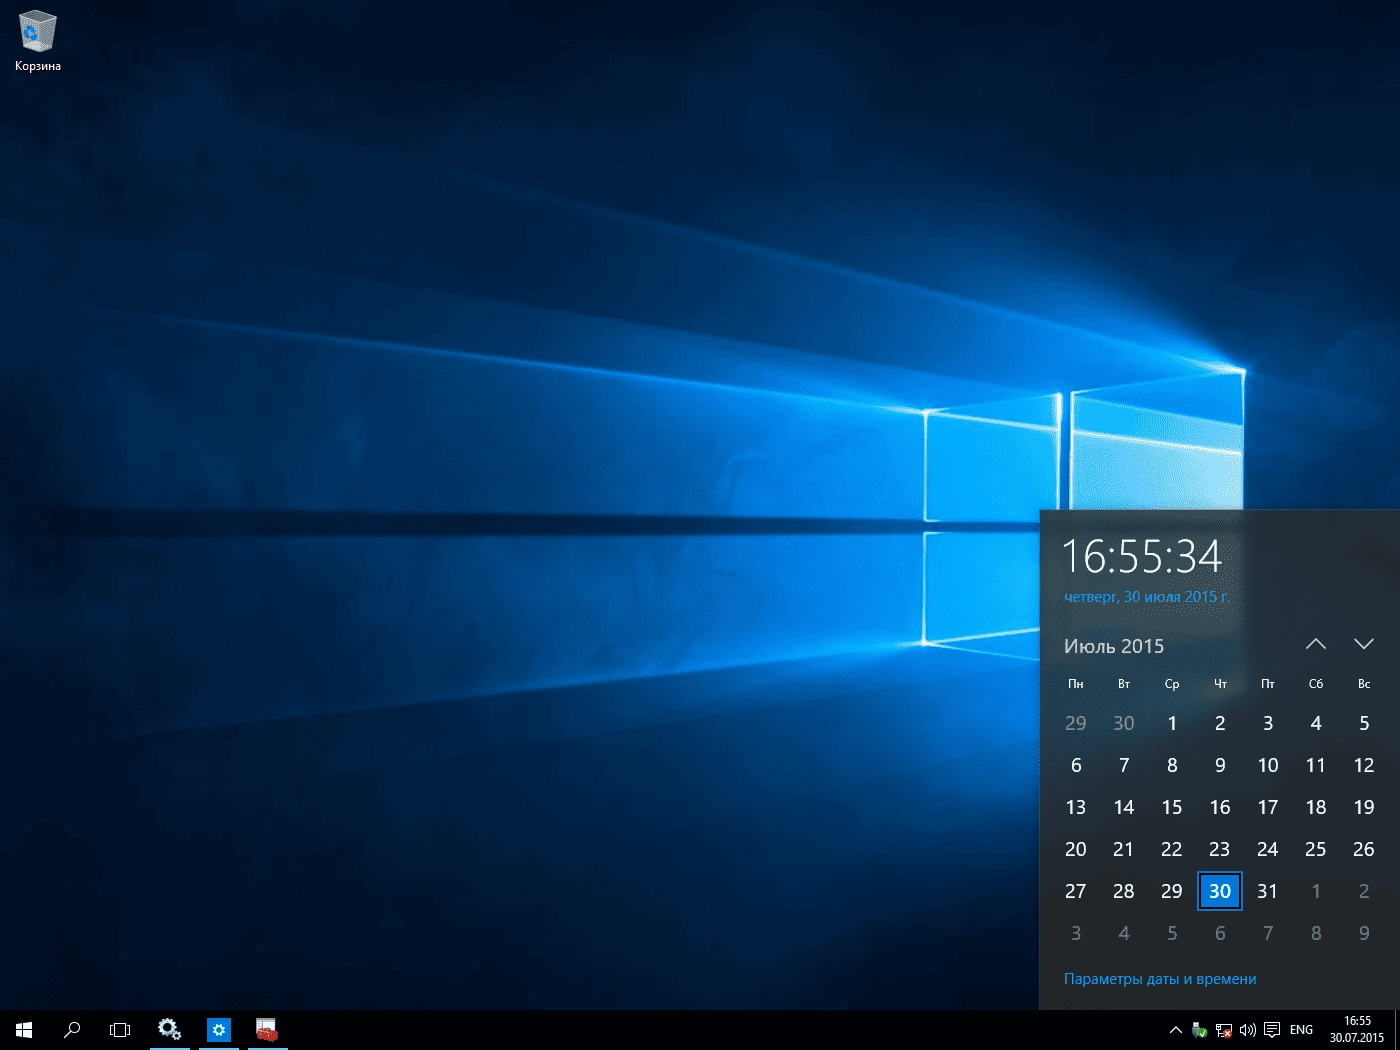Viewport: 1400px width, 1050px height.
Task: Go to previous month with up chevron
Action: pyautogui.click(x=1316, y=644)
